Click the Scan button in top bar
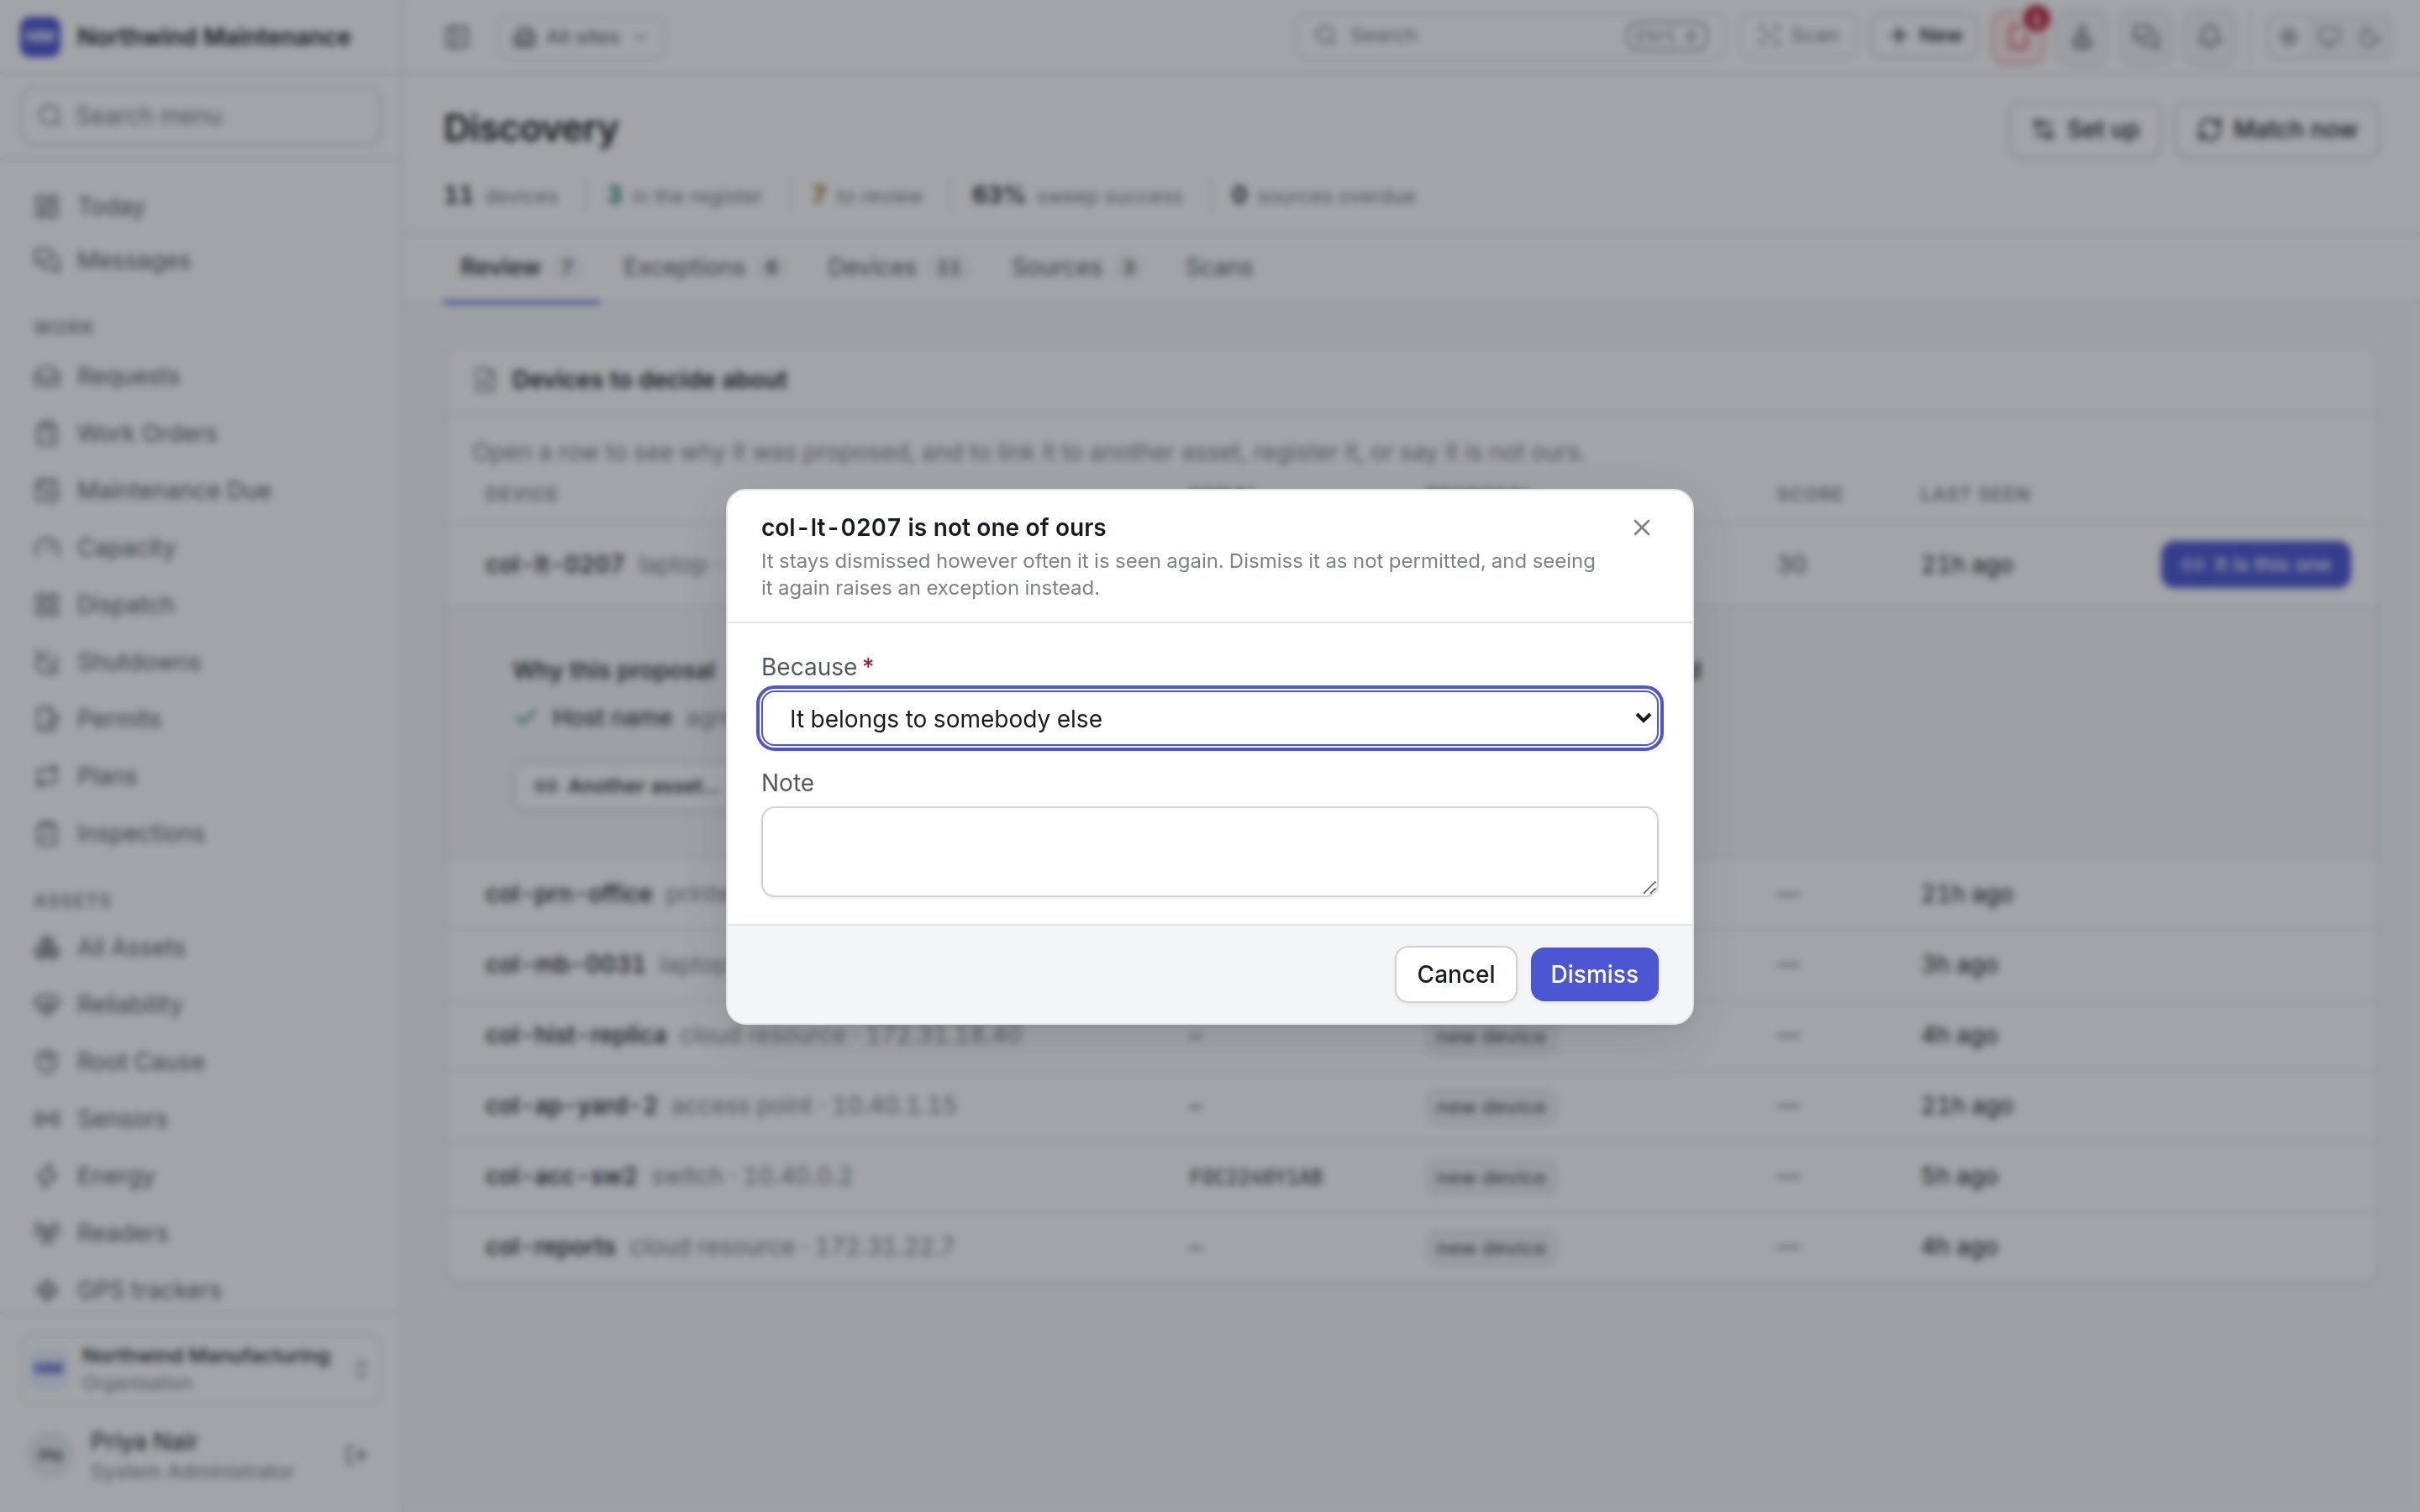This screenshot has width=2420, height=1512. [1799, 36]
